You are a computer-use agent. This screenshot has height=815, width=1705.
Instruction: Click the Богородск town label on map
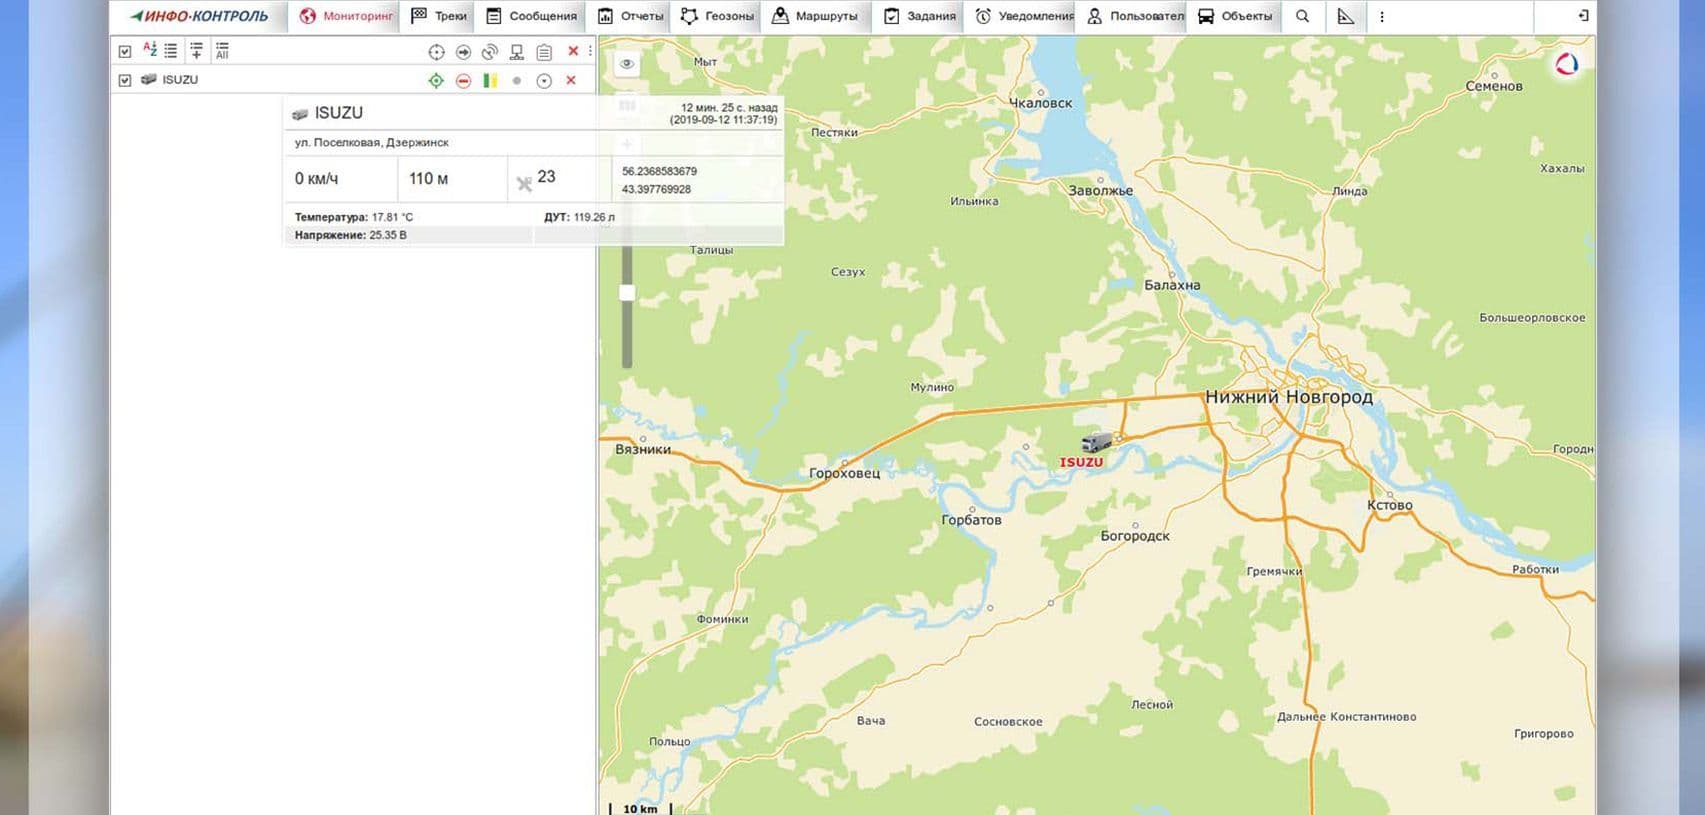1135,536
